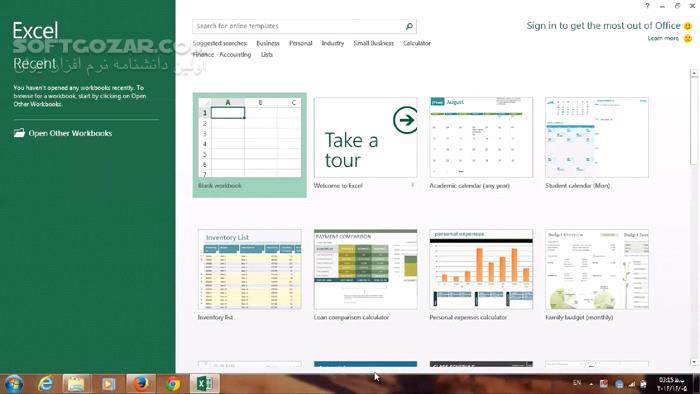700x394 pixels.
Task: Open the folder icon beside Open Other Workbooks
Action: coord(19,133)
